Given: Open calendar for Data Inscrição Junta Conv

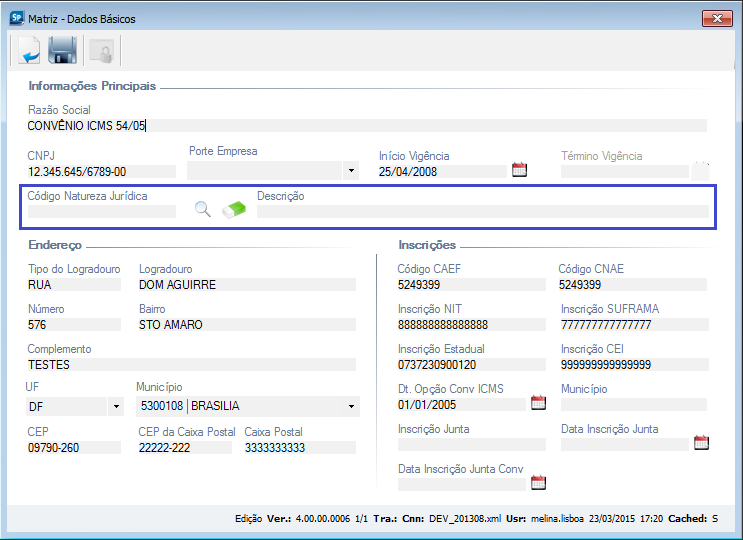Looking at the screenshot, I should point(538,483).
